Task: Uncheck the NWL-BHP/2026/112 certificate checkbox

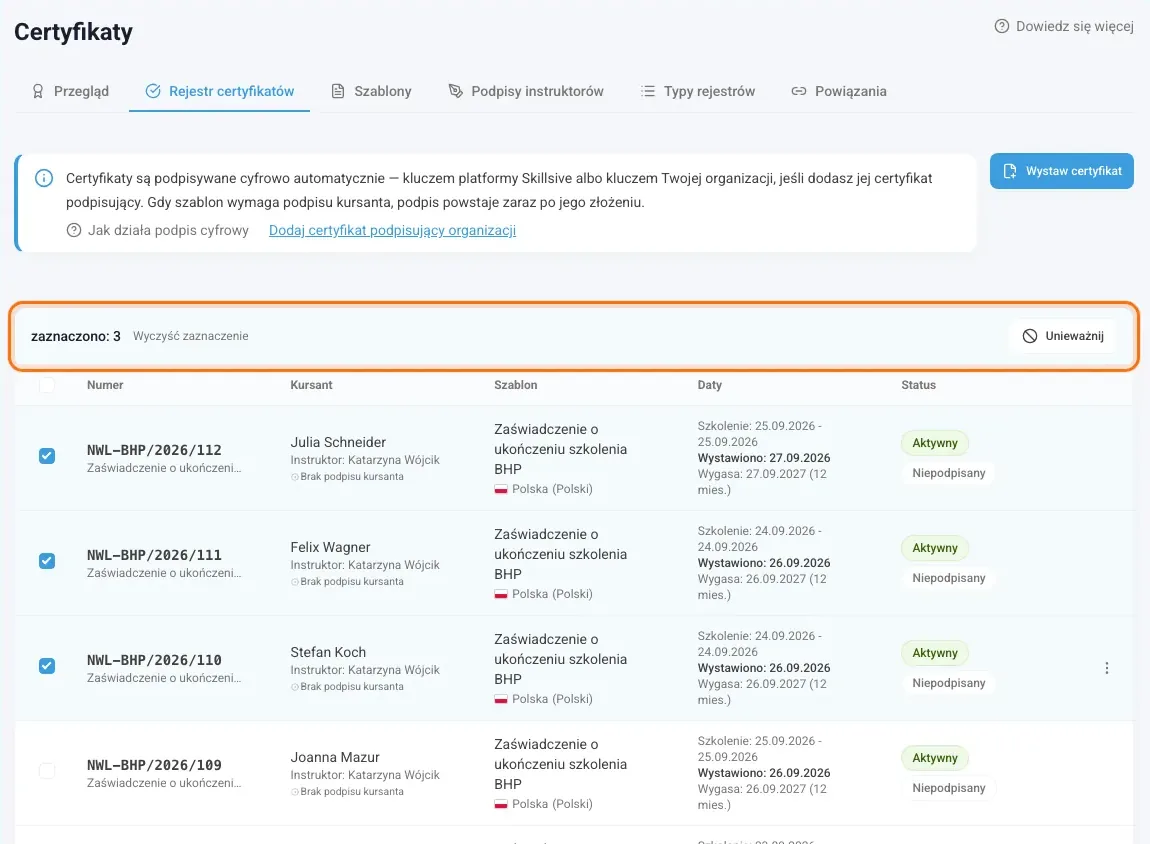Action: [x=47, y=456]
